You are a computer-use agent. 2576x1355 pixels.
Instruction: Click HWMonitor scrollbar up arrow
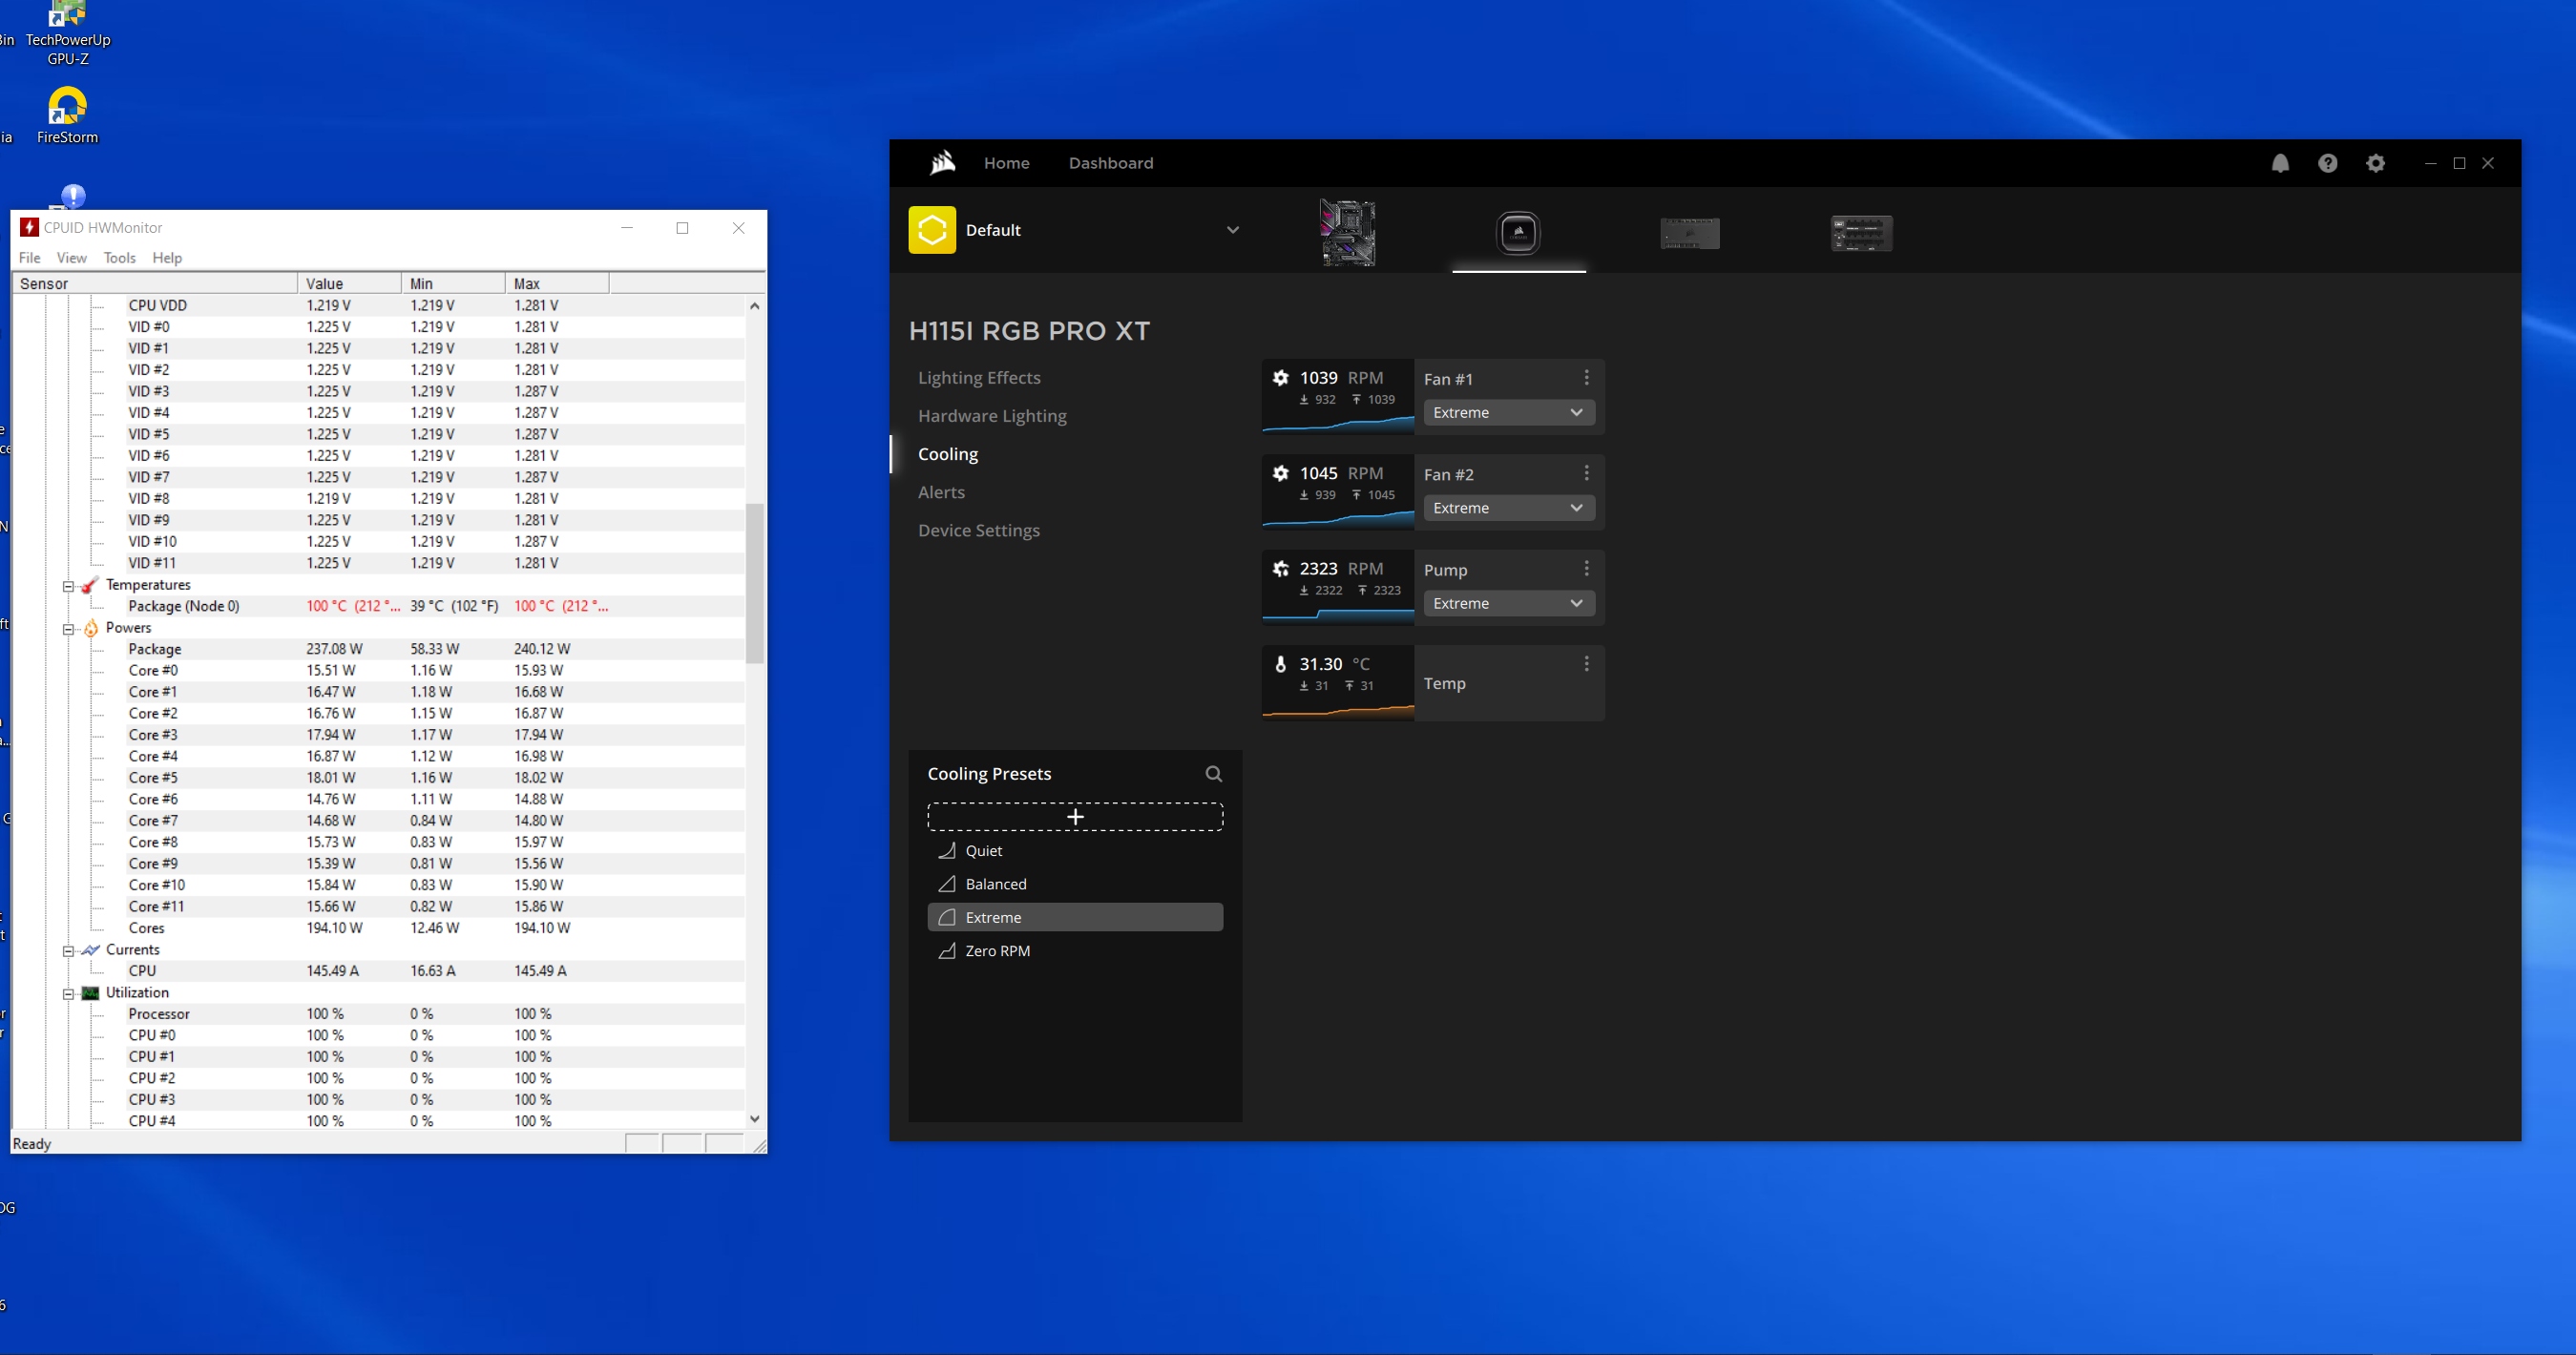754,305
